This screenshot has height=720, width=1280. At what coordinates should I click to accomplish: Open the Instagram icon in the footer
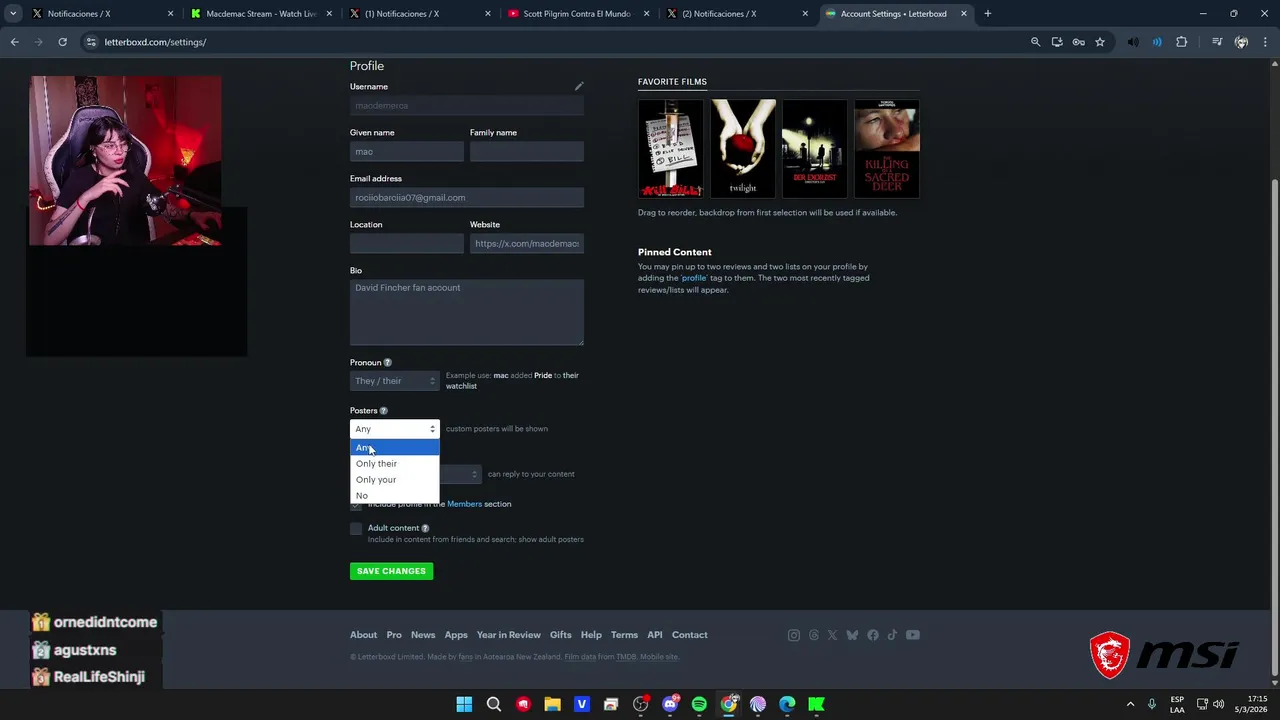click(x=794, y=635)
